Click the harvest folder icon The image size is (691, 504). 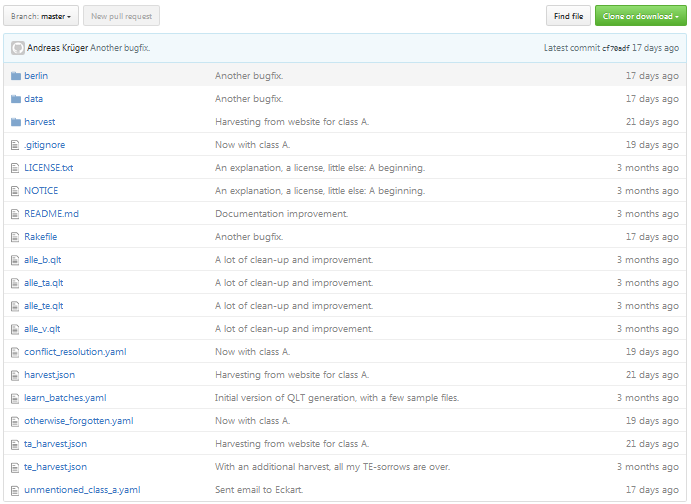click(x=16, y=122)
